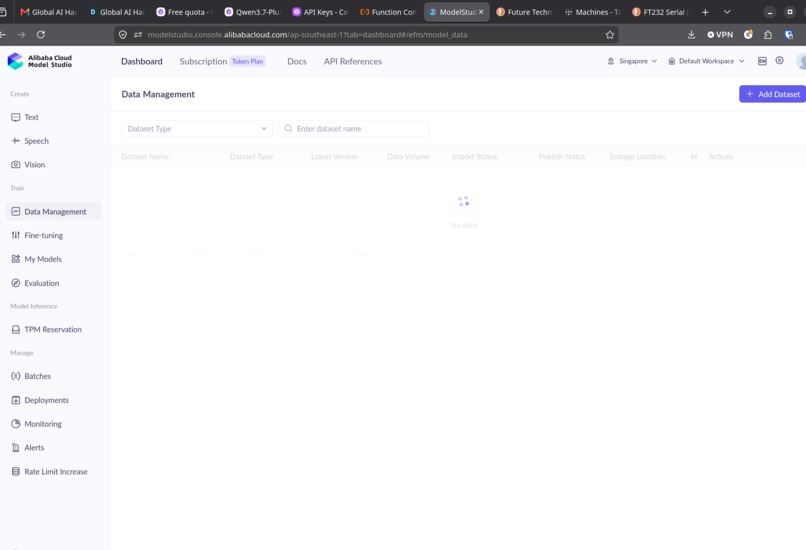The image size is (806, 550).
Task: Select the Data Management icon
Action: (x=16, y=211)
